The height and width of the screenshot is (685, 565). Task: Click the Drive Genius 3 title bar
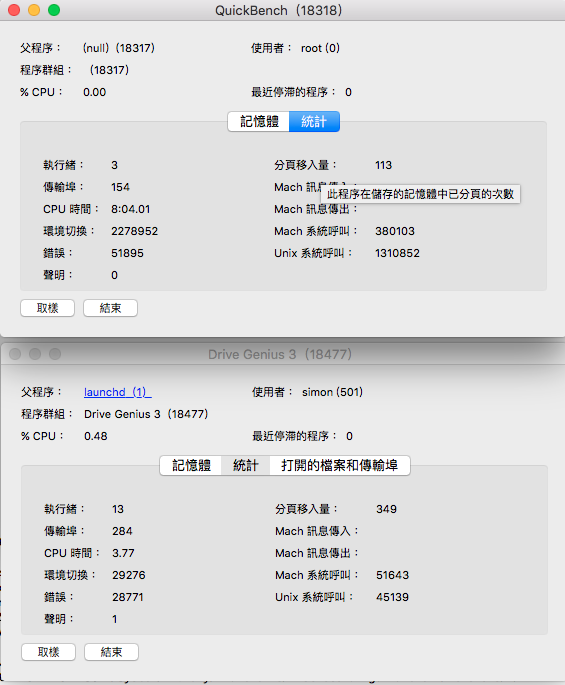280,354
